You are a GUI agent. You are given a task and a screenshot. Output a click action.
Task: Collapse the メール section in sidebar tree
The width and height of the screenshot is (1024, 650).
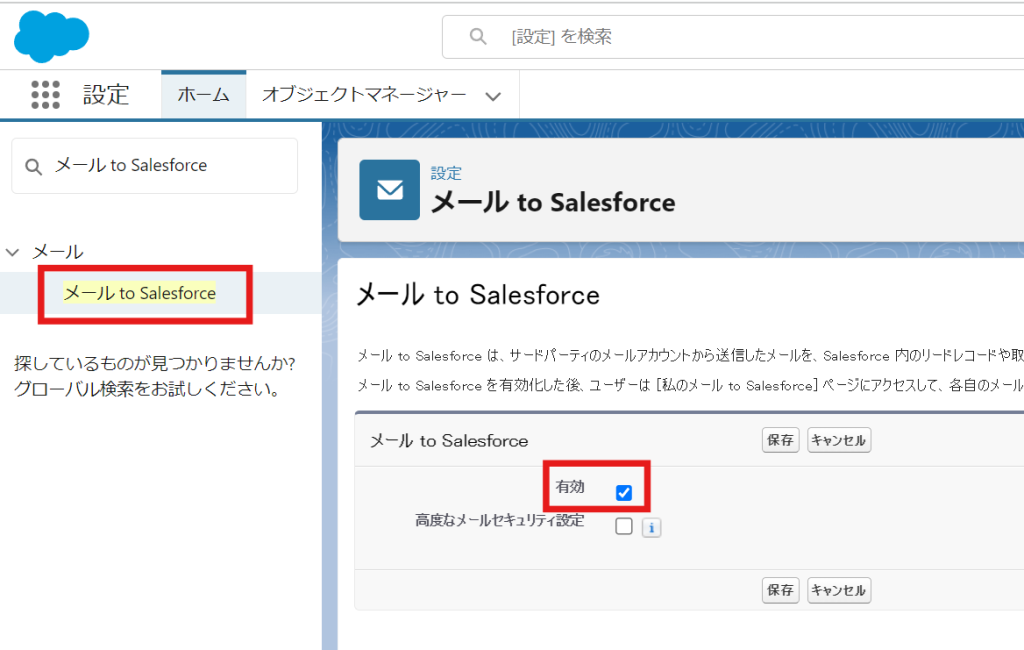[x=12, y=252]
